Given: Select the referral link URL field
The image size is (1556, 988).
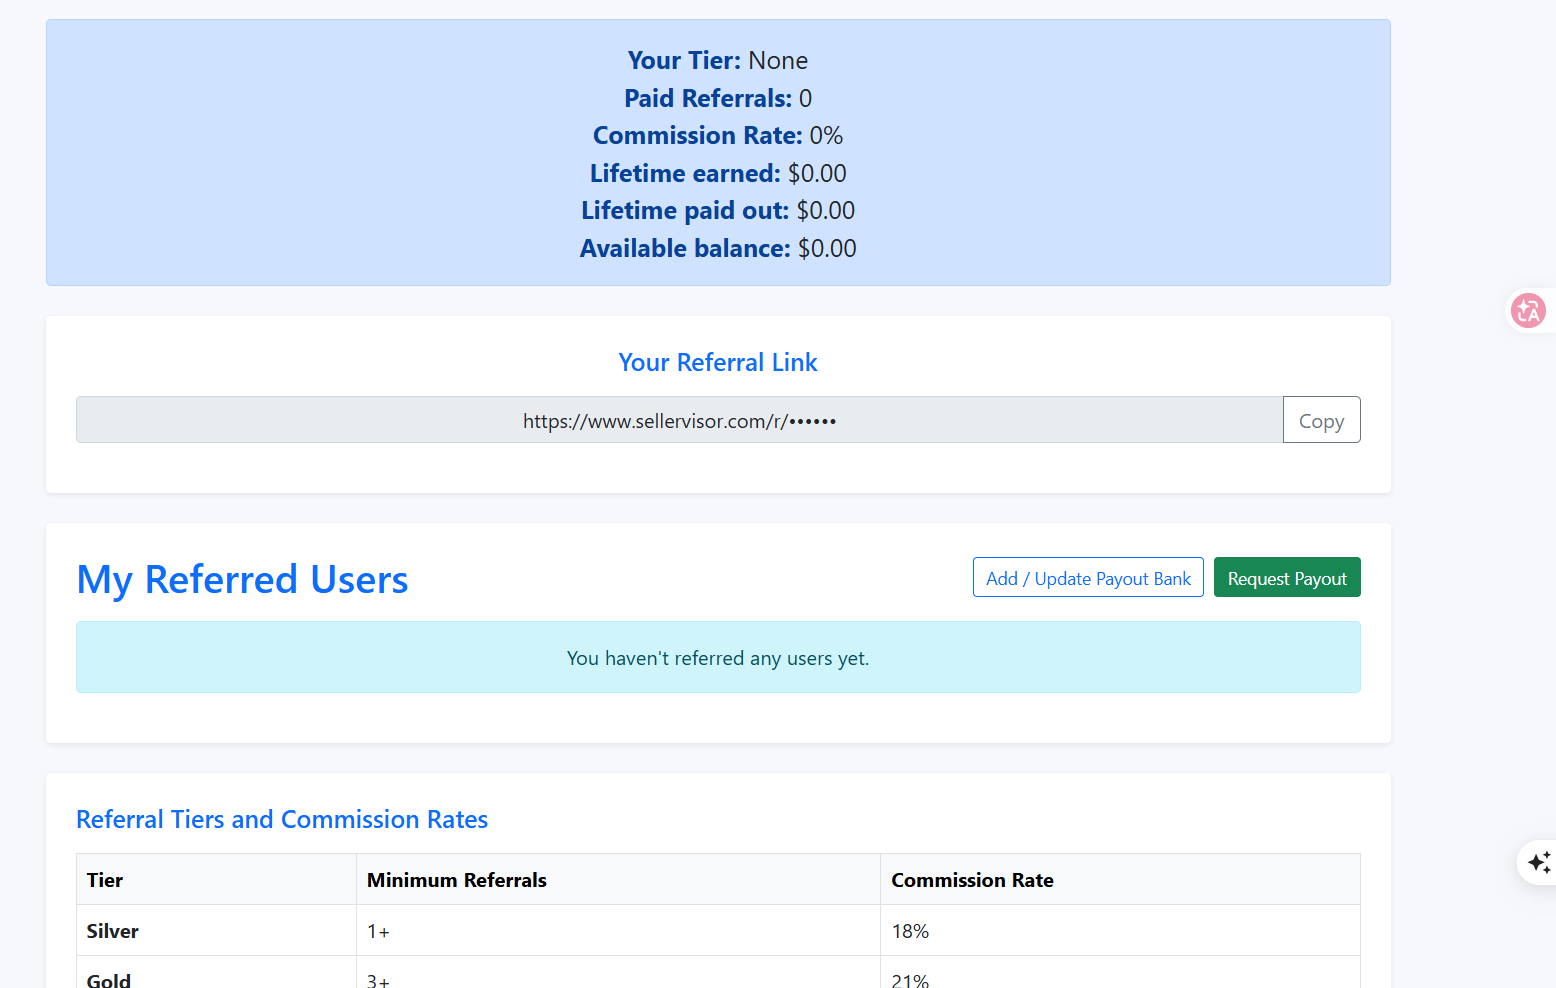Looking at the screenshot, I should [680, 420].
